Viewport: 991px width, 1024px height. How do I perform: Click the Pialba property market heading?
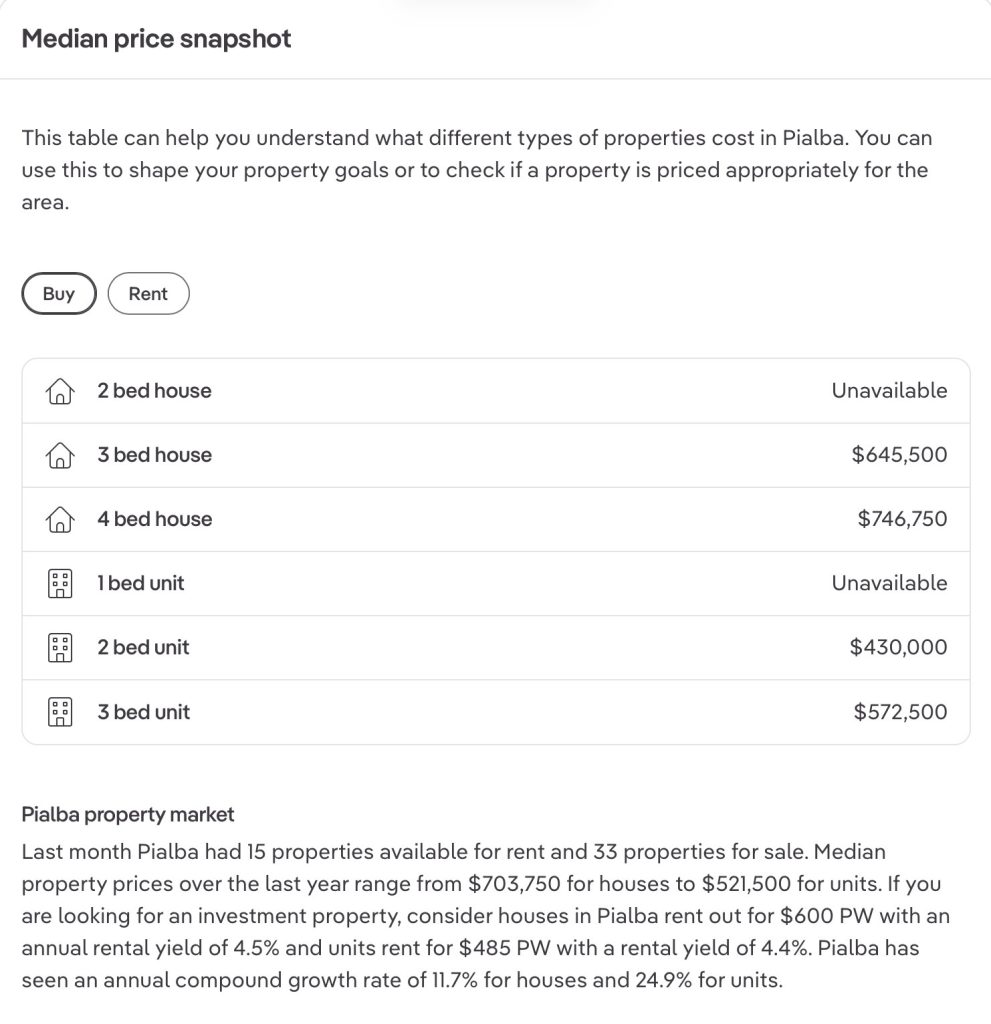click(128, 815)
